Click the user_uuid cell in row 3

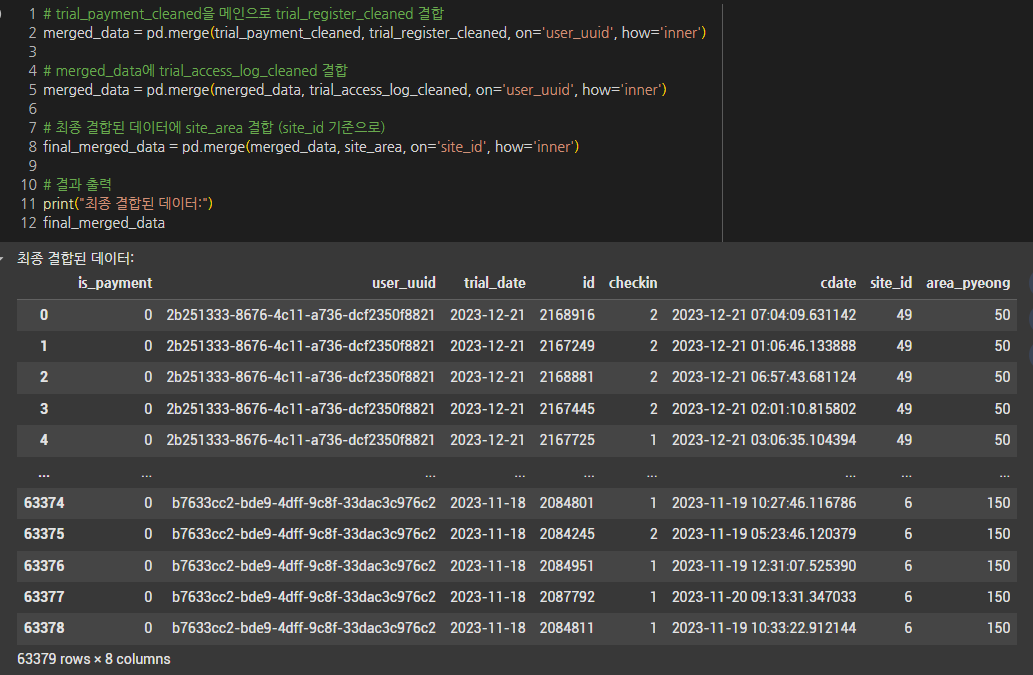coord(300,409)
